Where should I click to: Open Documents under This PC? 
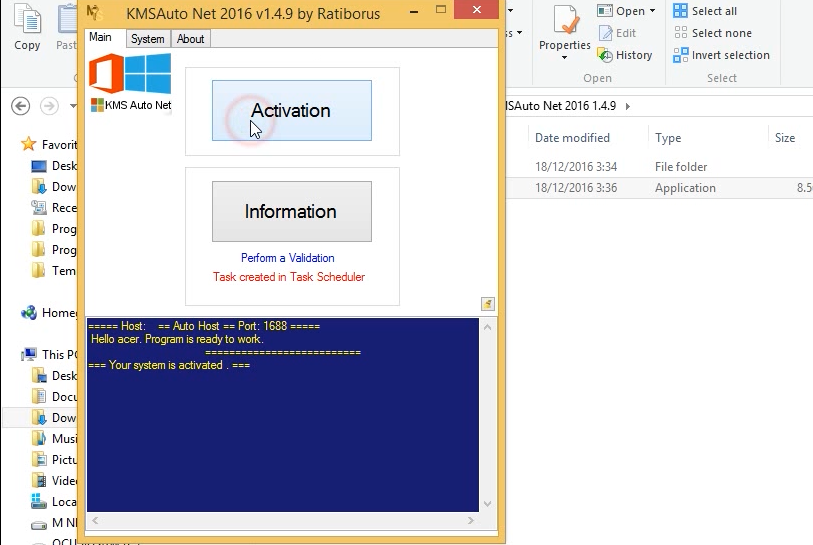54,397
